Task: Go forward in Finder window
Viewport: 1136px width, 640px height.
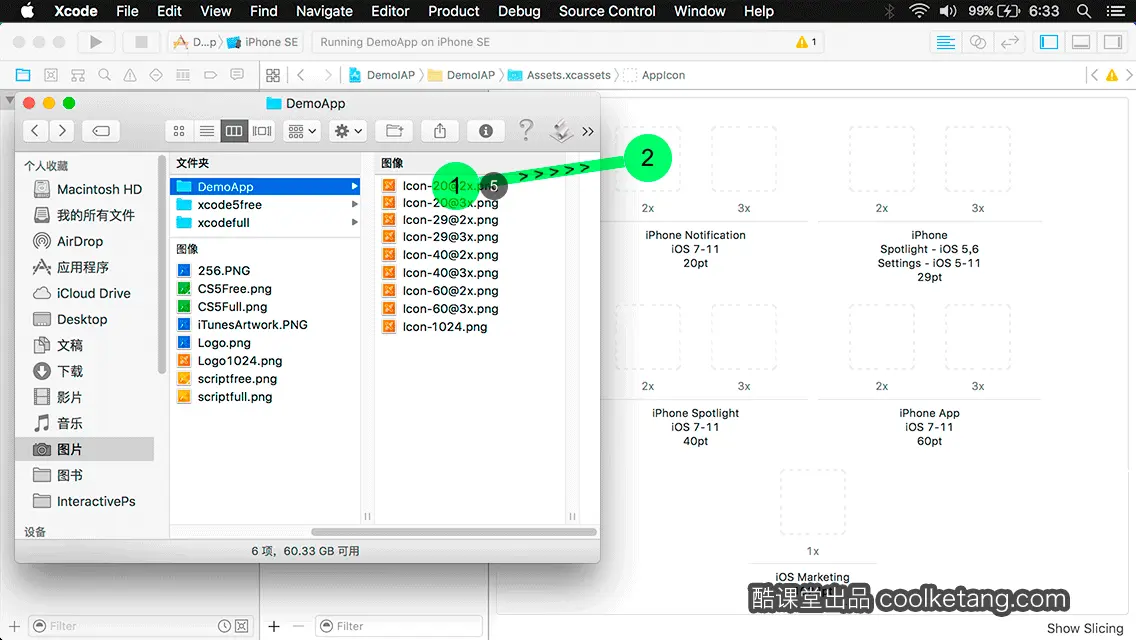Action: click(x=62, y=131)
